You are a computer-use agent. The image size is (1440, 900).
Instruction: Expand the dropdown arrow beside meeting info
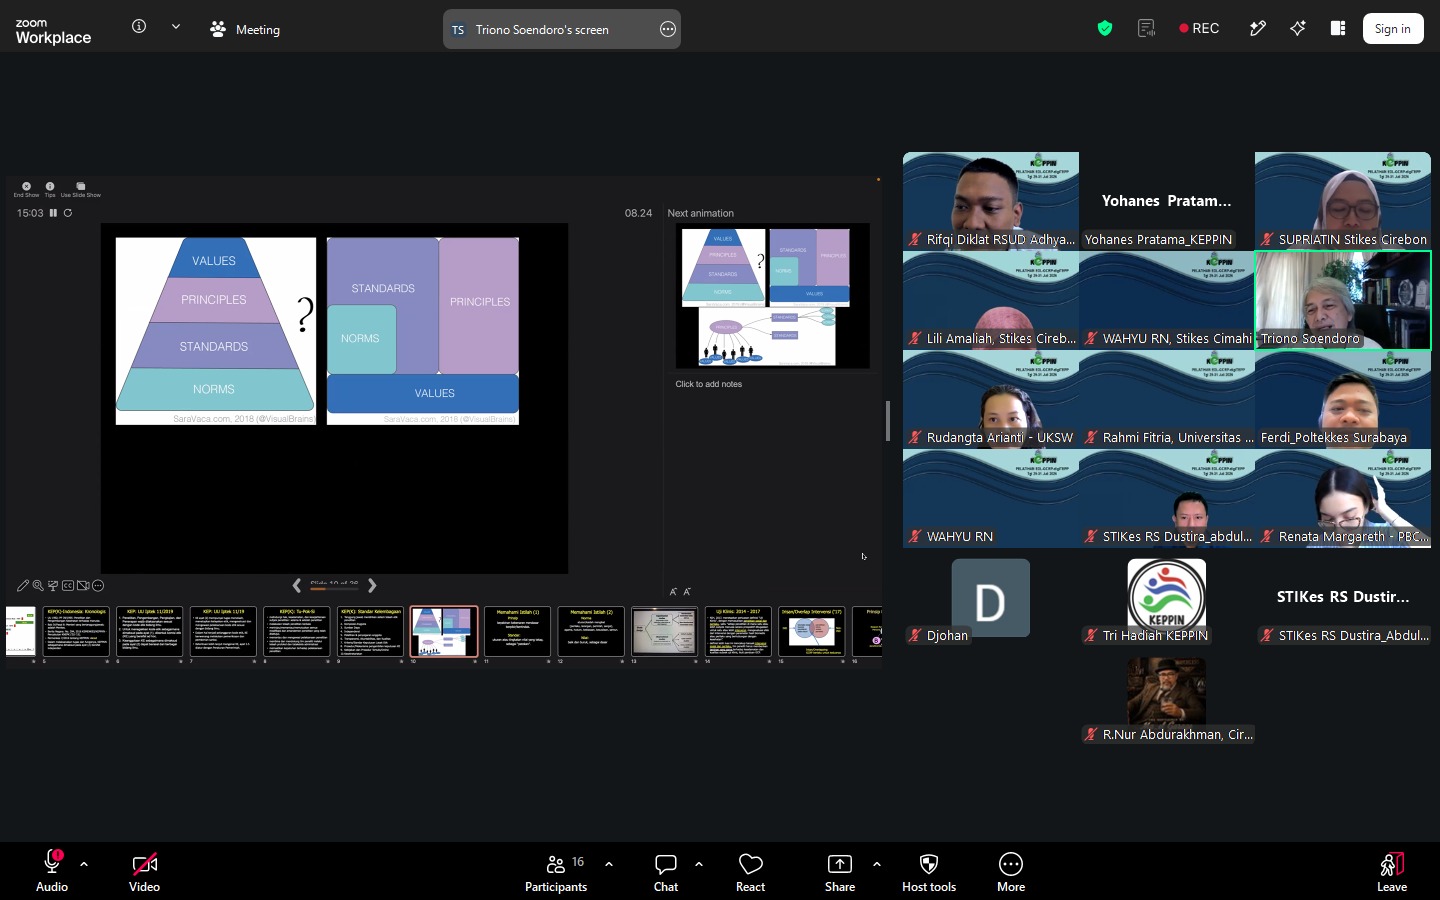click(176, 27)
